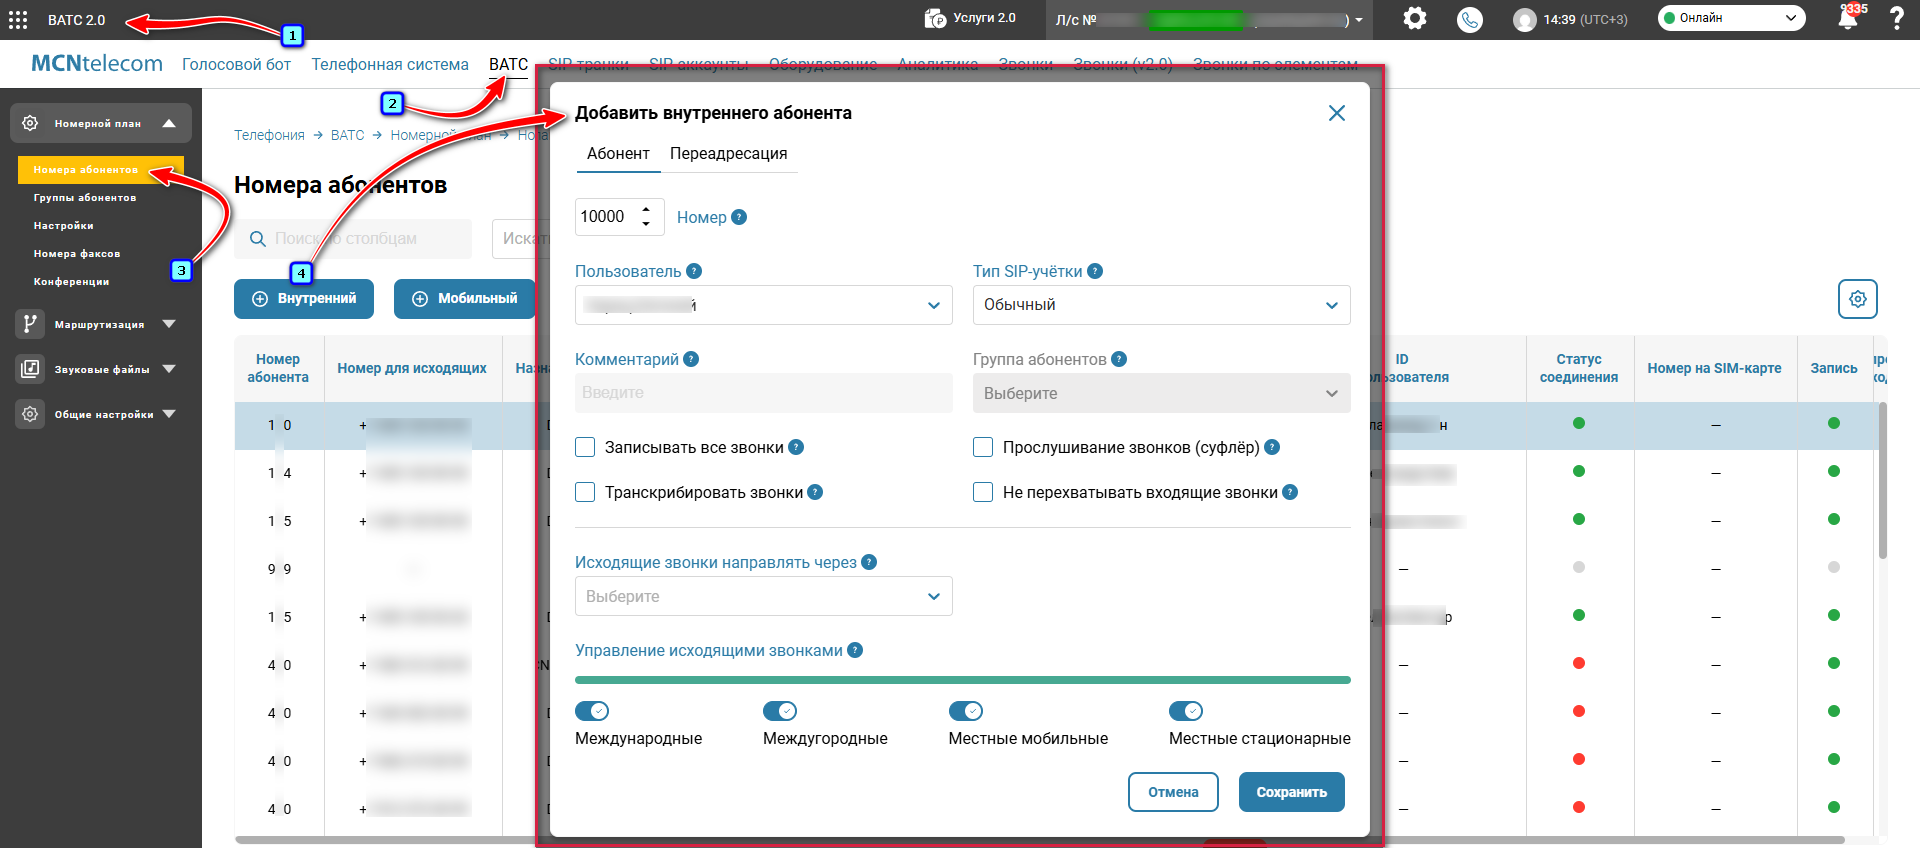The width and height of the screenshot is (1920, 848).
Task: Open the help question mark in top bar
Action: coord(1896,18)
